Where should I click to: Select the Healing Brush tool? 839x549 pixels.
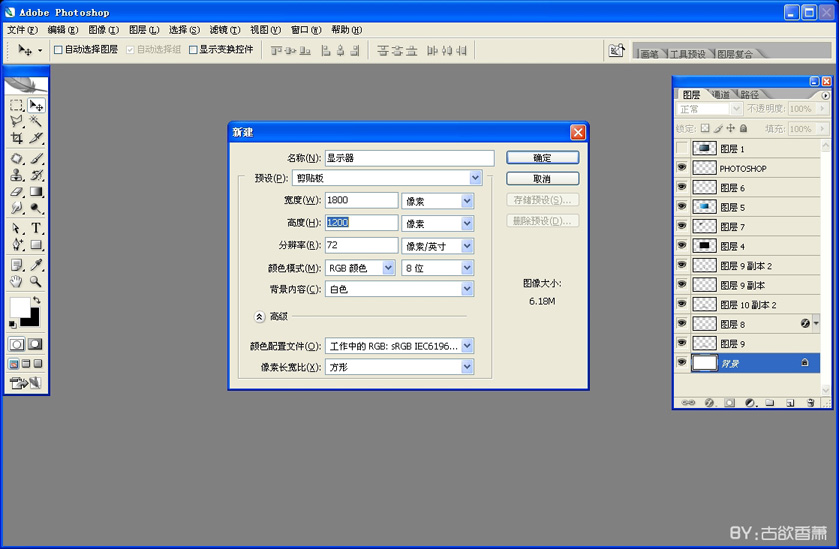coord(17,158)
